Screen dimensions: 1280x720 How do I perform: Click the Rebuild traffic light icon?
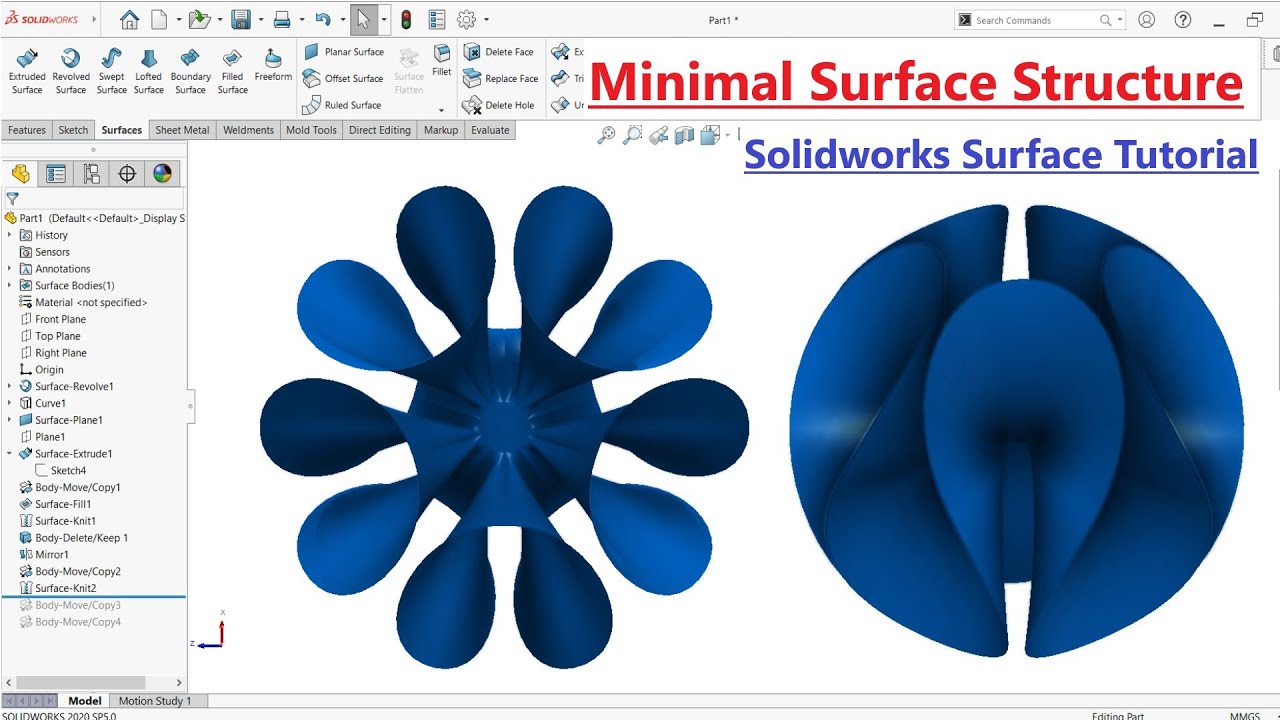pos(406,19)
